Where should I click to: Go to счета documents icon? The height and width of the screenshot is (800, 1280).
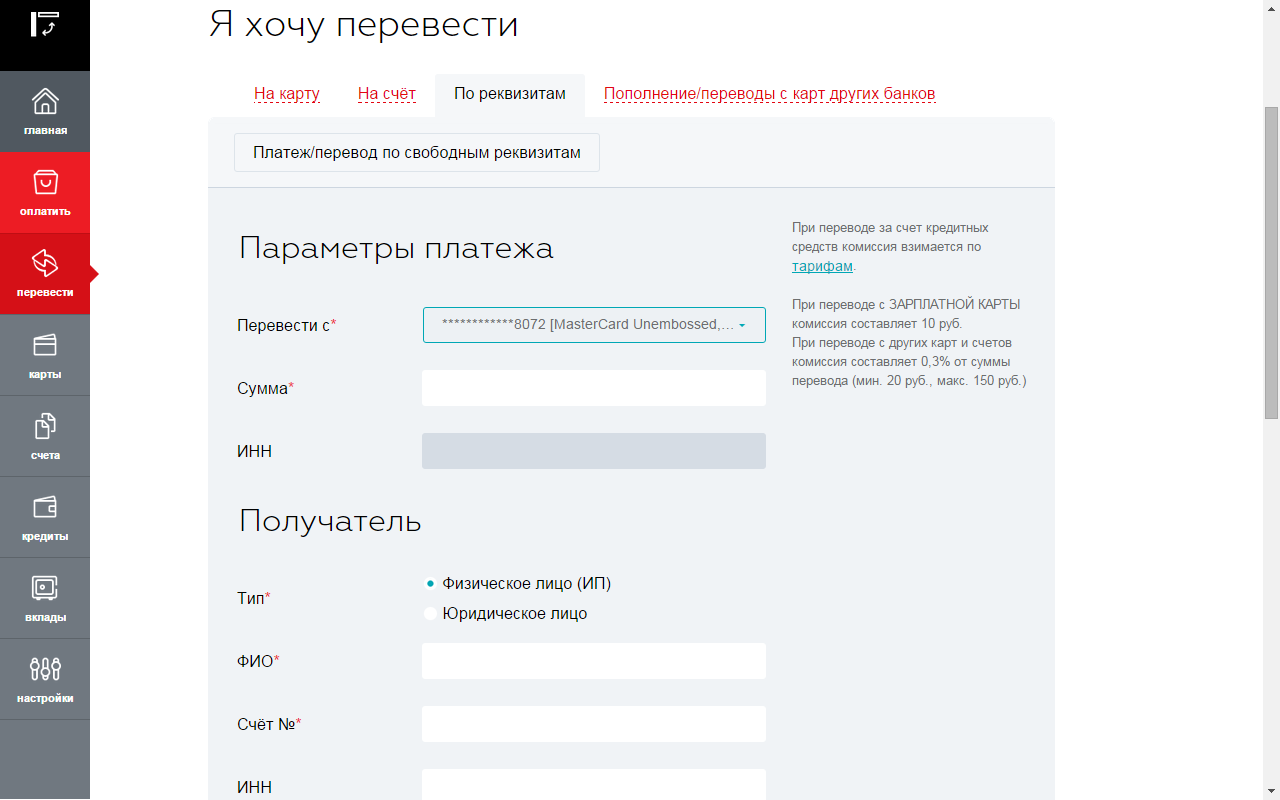45,427
